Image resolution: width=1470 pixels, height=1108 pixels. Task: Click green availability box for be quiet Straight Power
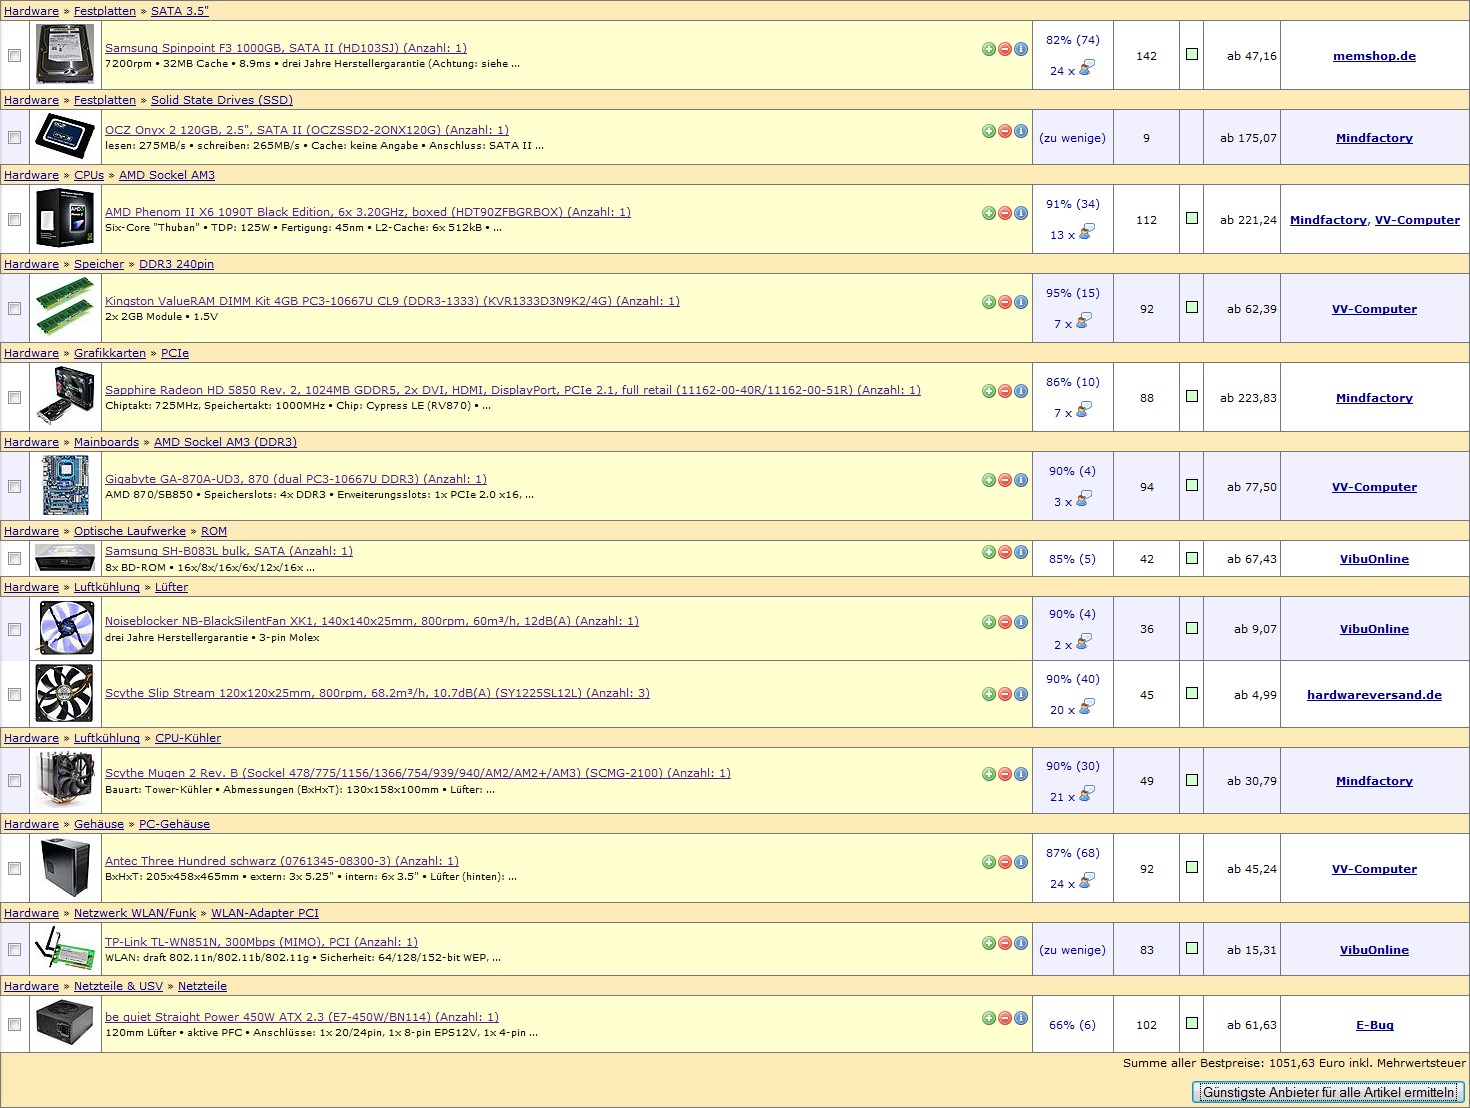[x=1191, y=1023]
